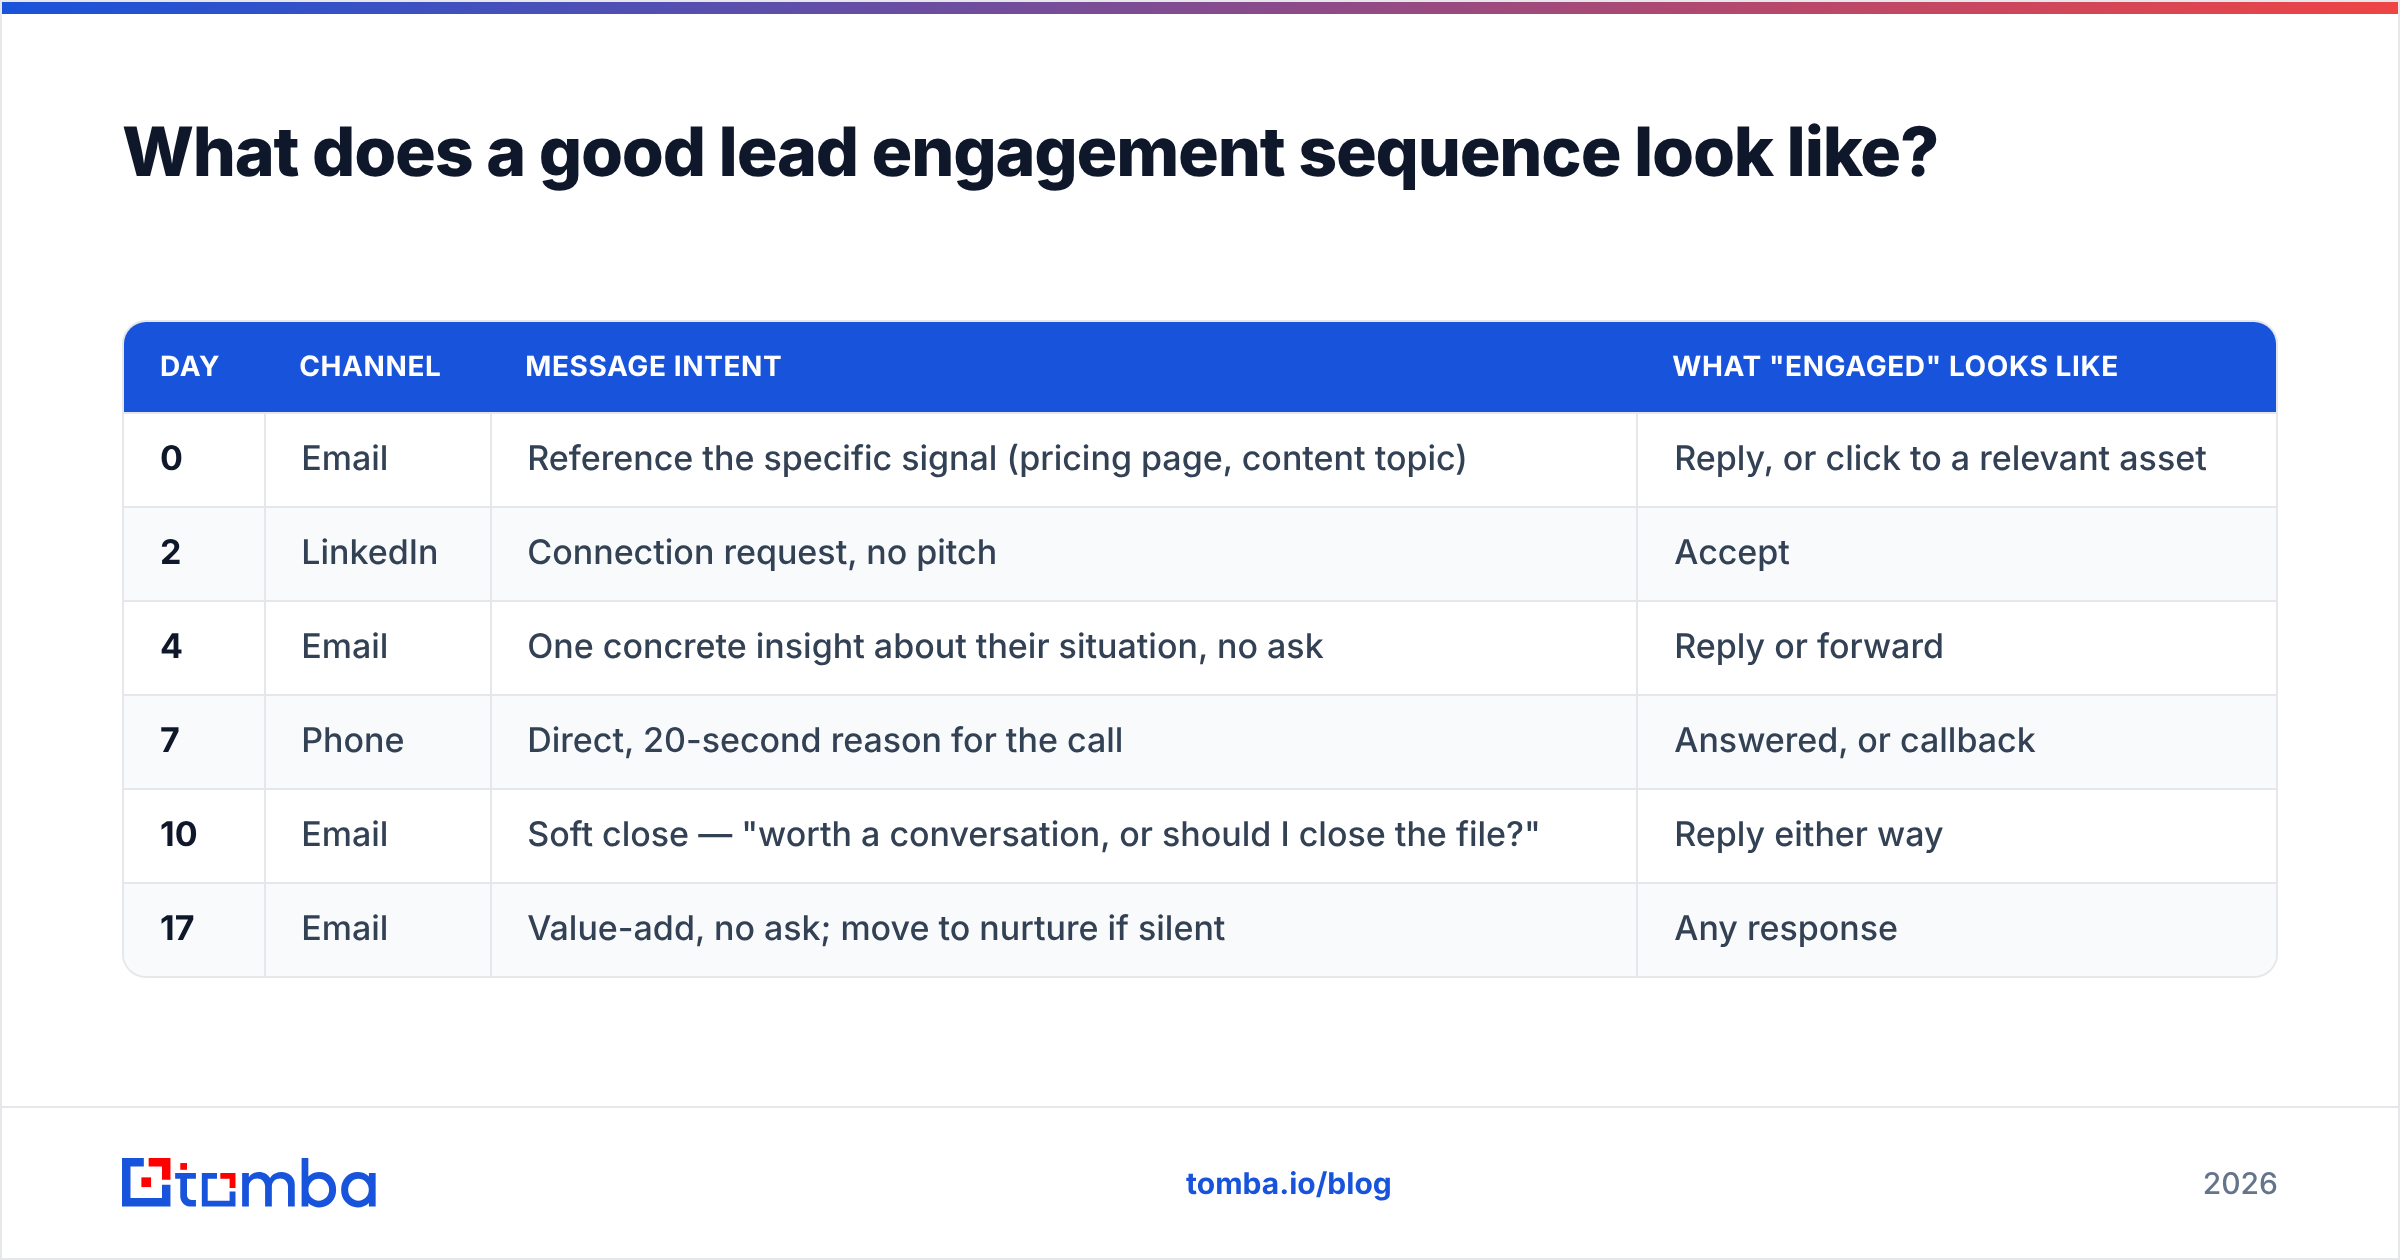Click the page title heading

pos(1030,153)
